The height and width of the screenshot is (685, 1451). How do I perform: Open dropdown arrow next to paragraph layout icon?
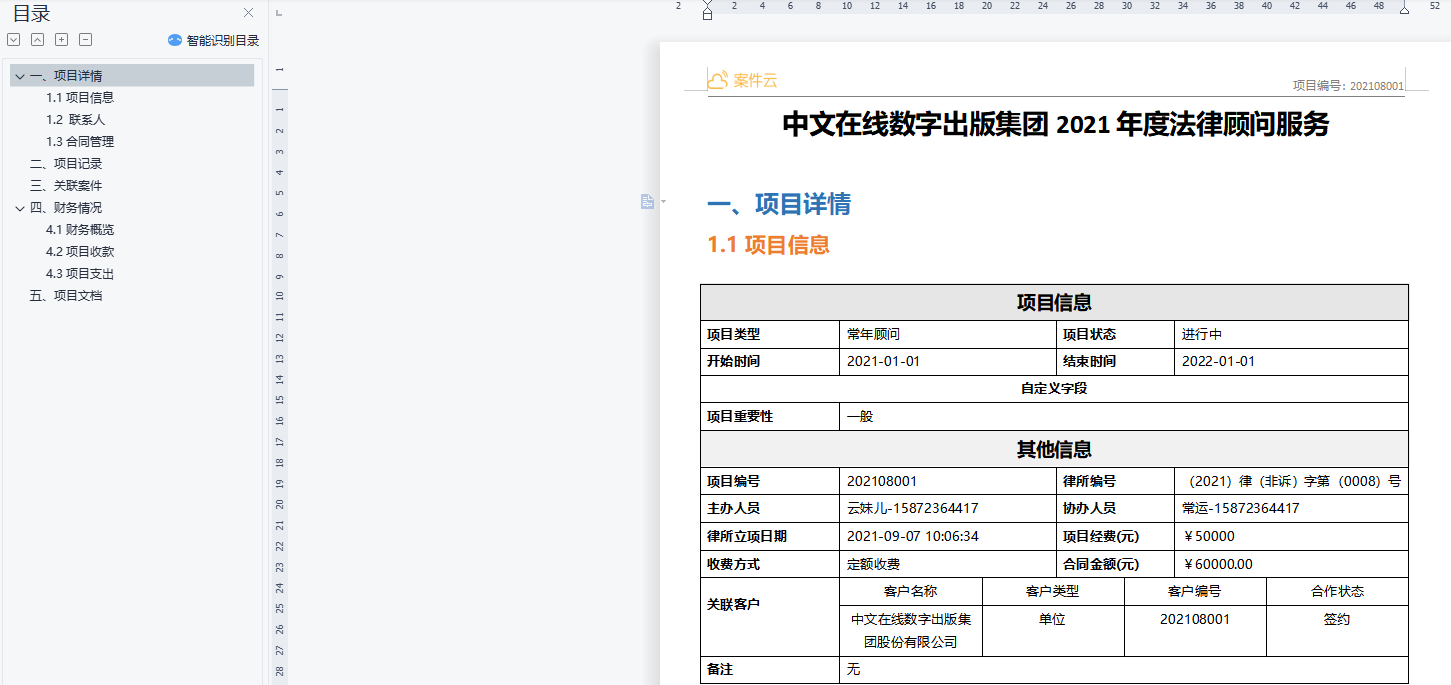tap(663, 203)
